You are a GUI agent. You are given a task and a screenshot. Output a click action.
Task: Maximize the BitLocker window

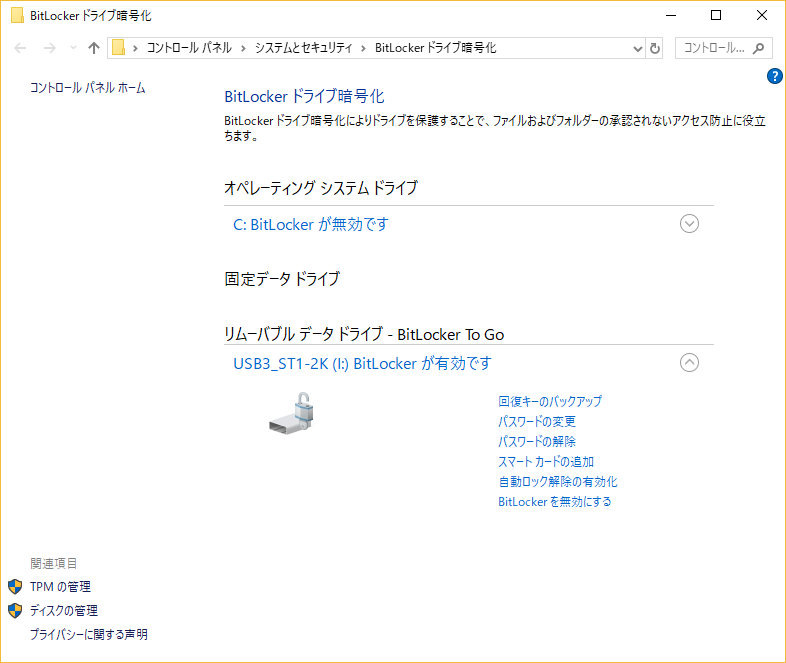click(716, 16)
